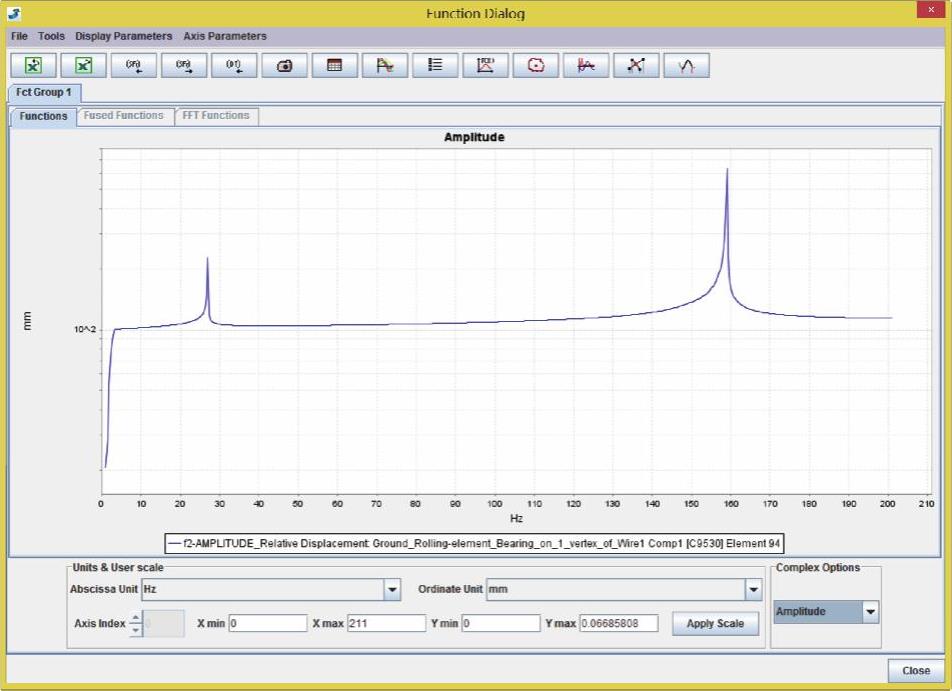Open the Tools menu

pos(51,36)
